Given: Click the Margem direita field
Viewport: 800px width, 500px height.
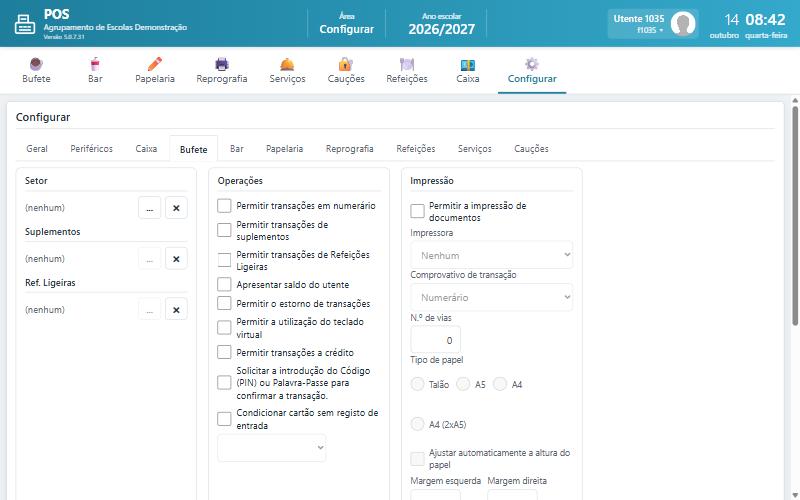Looking at the screenshot, I should [512, 494].
